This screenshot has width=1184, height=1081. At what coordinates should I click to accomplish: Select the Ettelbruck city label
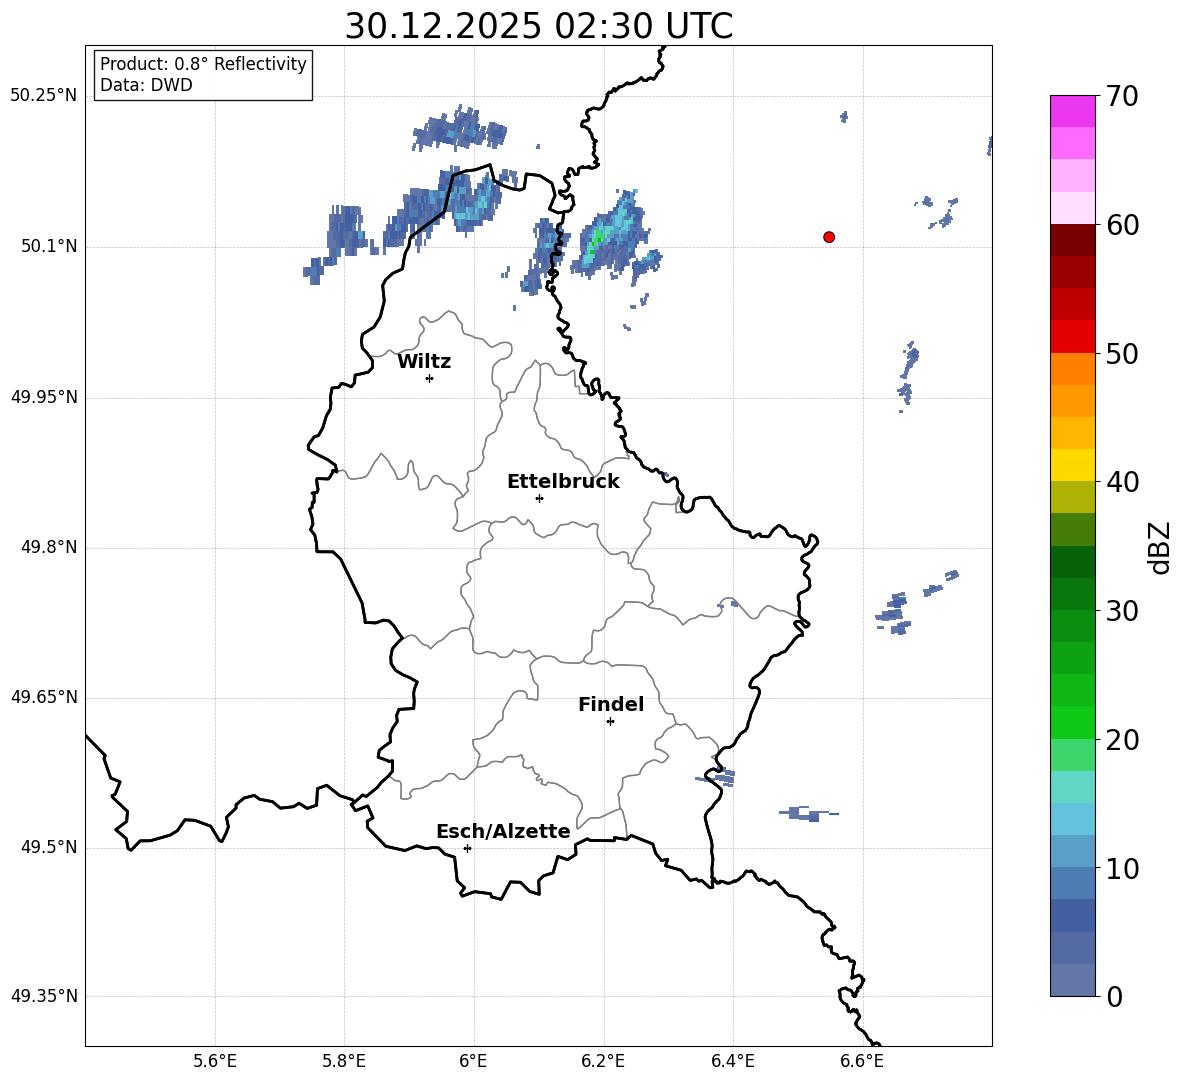563,482
